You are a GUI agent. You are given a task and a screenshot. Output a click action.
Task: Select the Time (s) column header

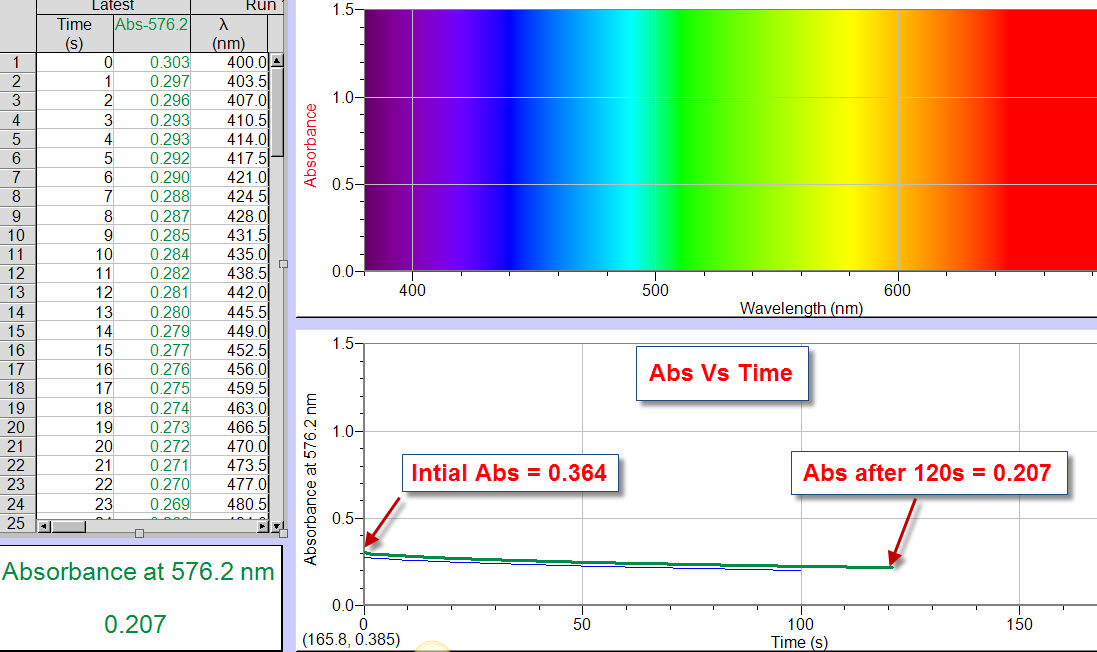74,34
